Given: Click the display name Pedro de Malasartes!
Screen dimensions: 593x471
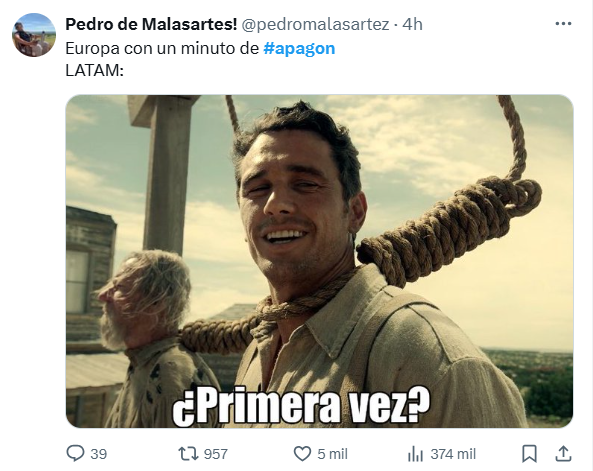Looking at the screenshot, I should pos(151,24).
